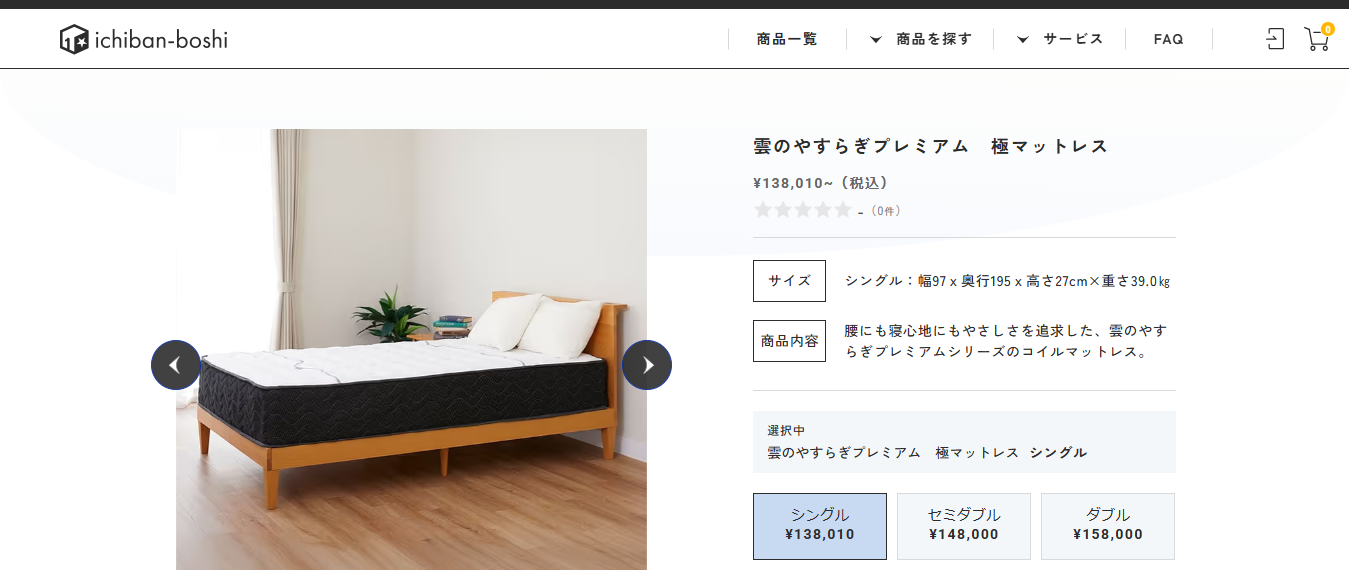Open the shopping cart icon
Screen dimensions: 1349x570
[1316, 40]
